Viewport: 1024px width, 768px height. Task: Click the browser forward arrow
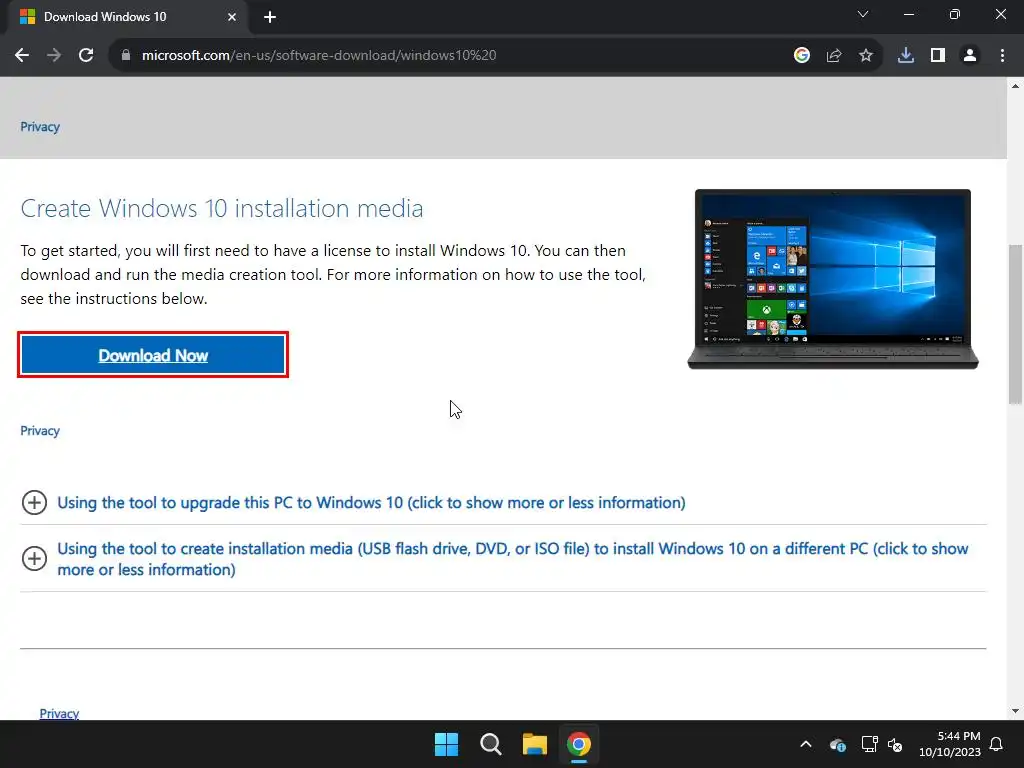point(54,56)
